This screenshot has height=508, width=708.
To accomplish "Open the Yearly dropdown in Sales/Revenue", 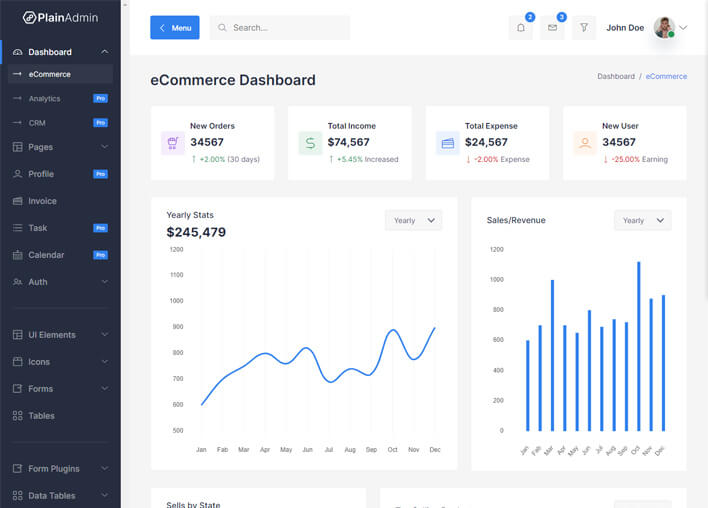I will pos(642,220).
